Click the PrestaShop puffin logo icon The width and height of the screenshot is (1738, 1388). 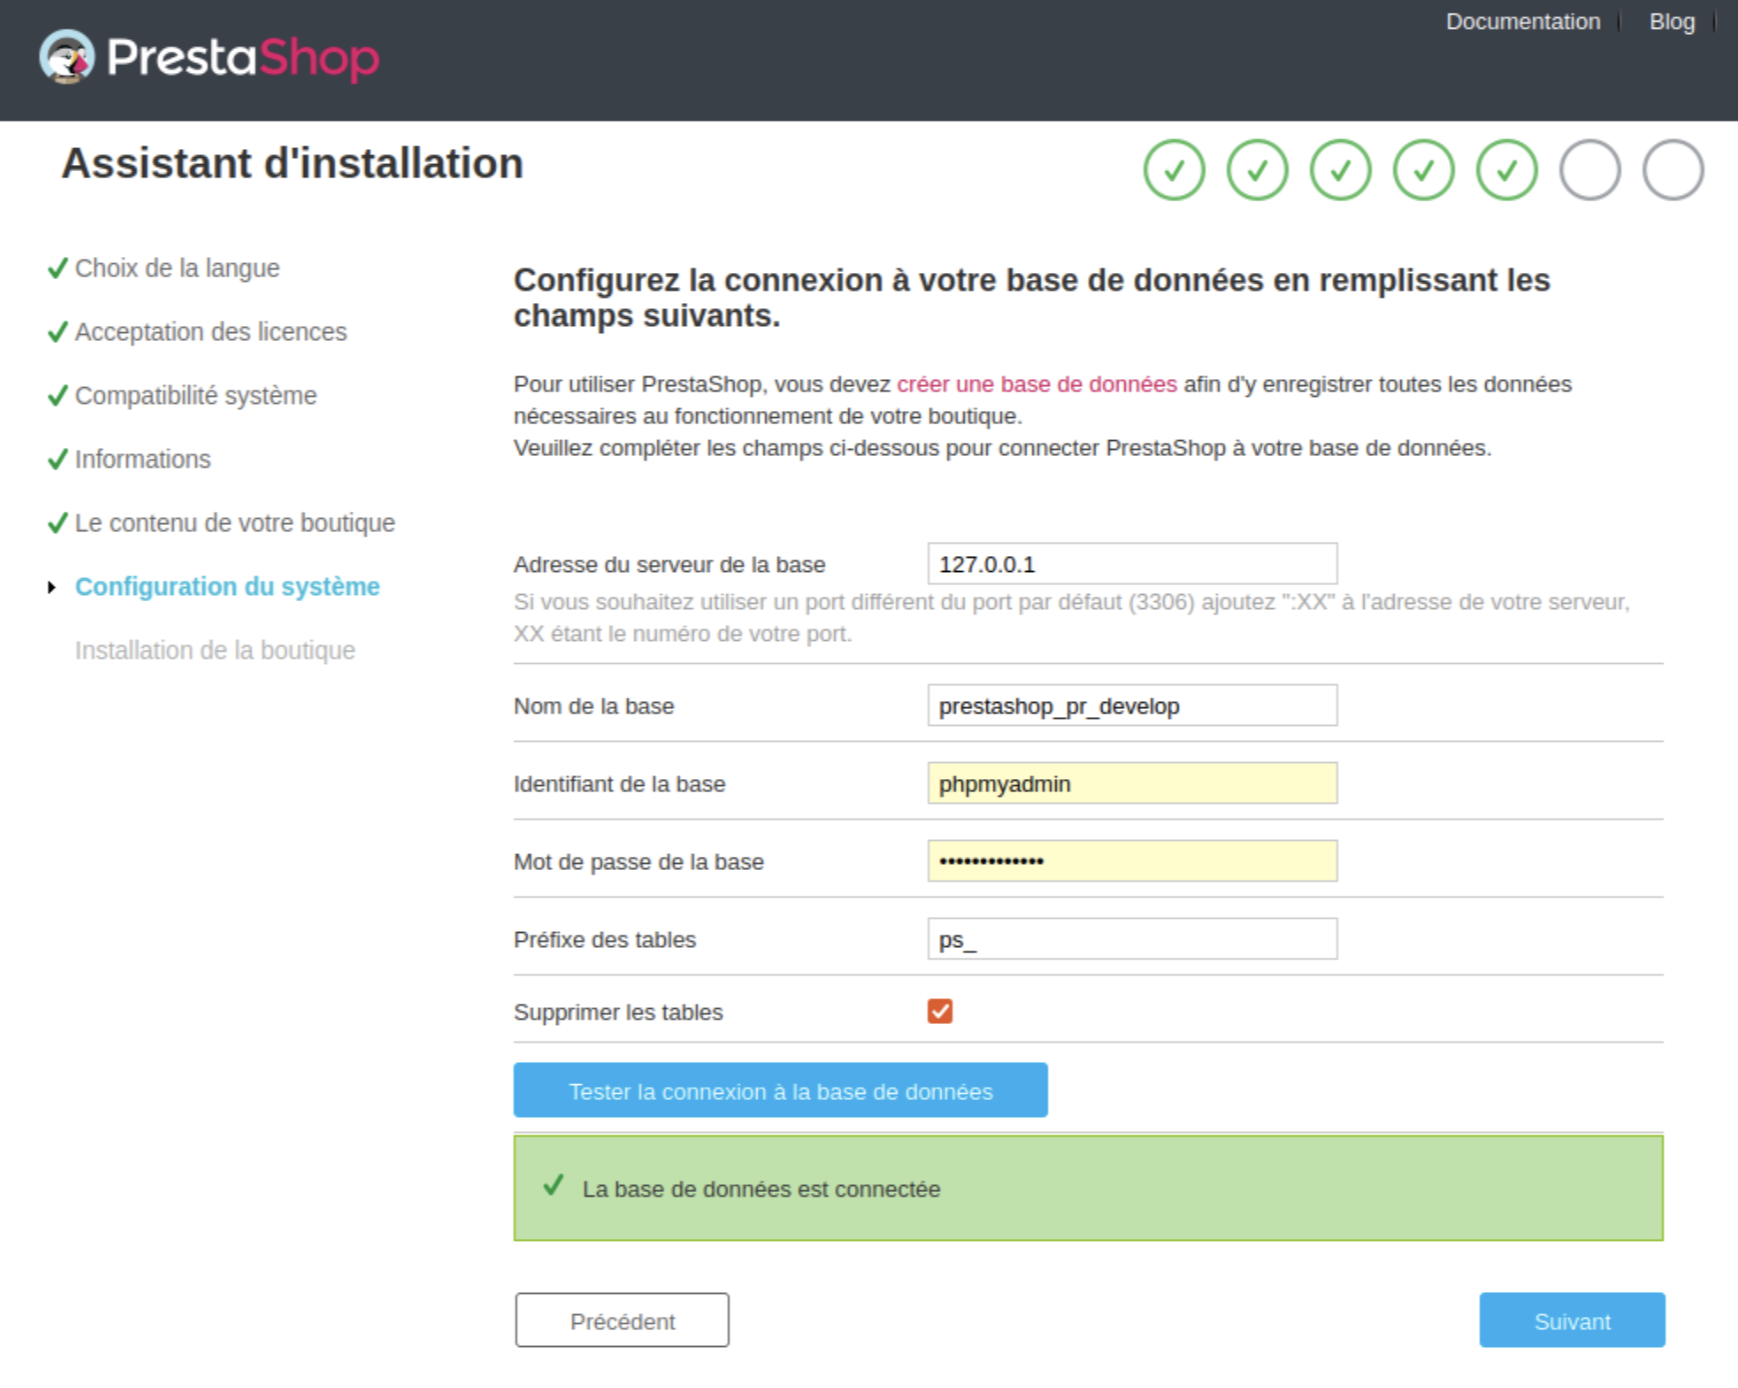point(67,57)
